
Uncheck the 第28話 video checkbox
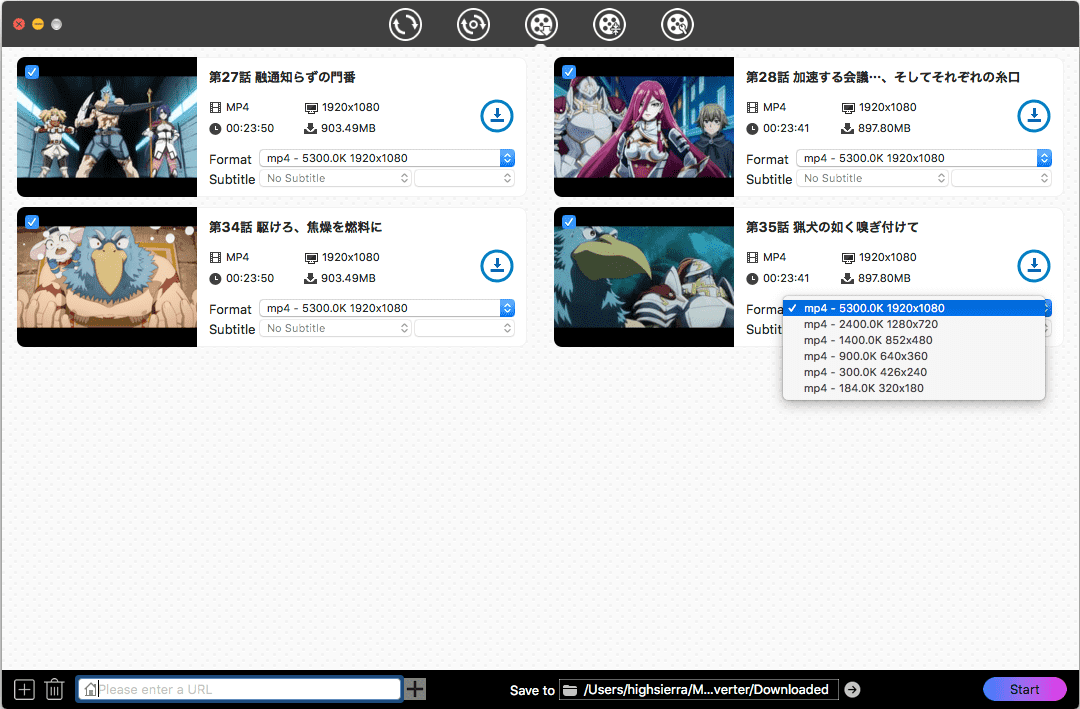pos(569,72)
